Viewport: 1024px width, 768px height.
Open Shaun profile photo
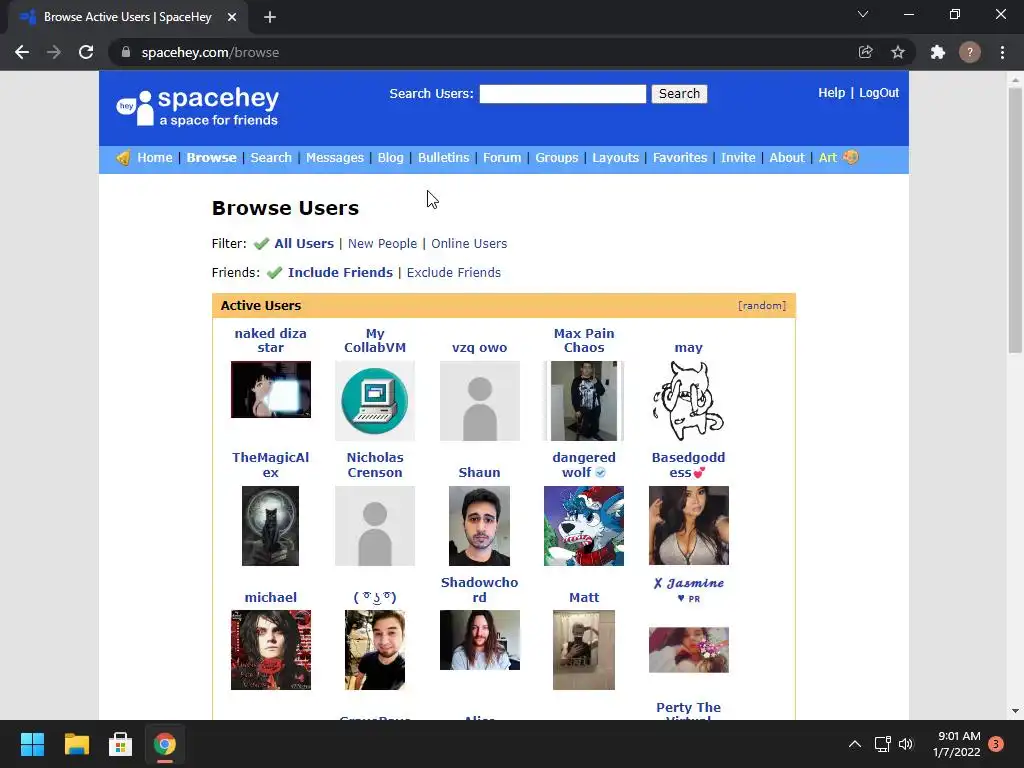click(x=479, y=526)
